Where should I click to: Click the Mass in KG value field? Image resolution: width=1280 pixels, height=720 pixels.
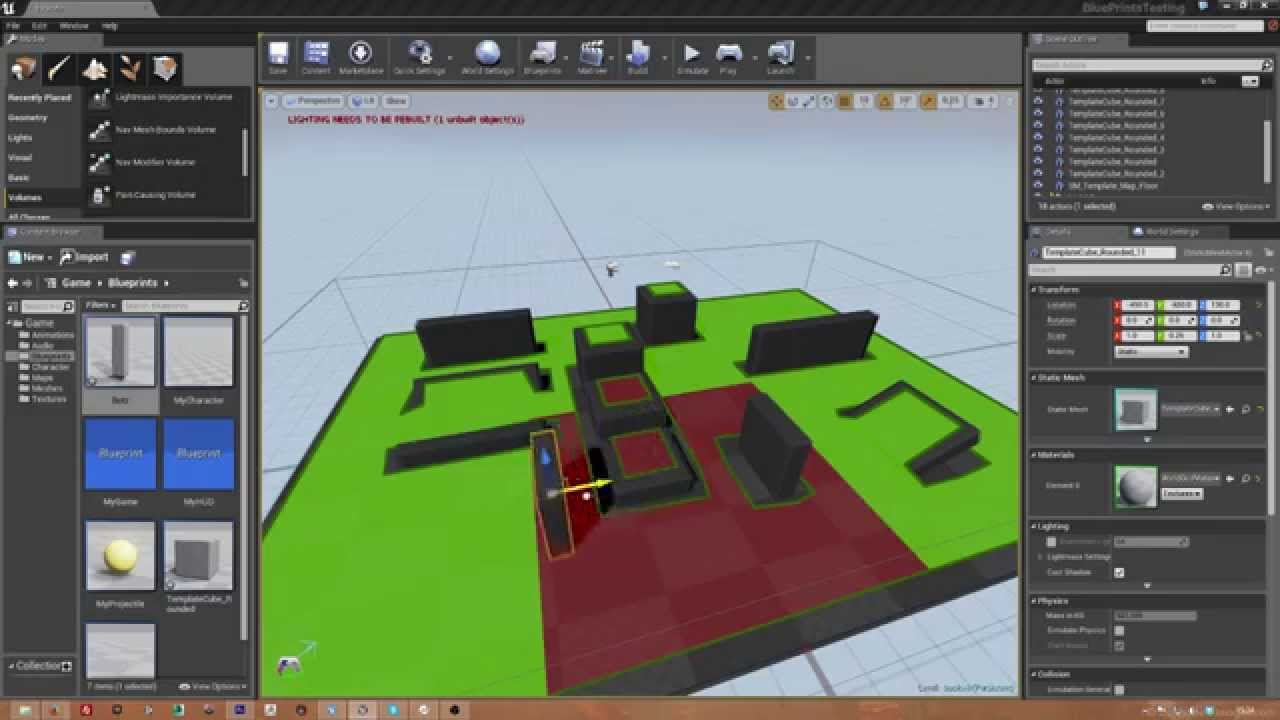(1155, 615)
